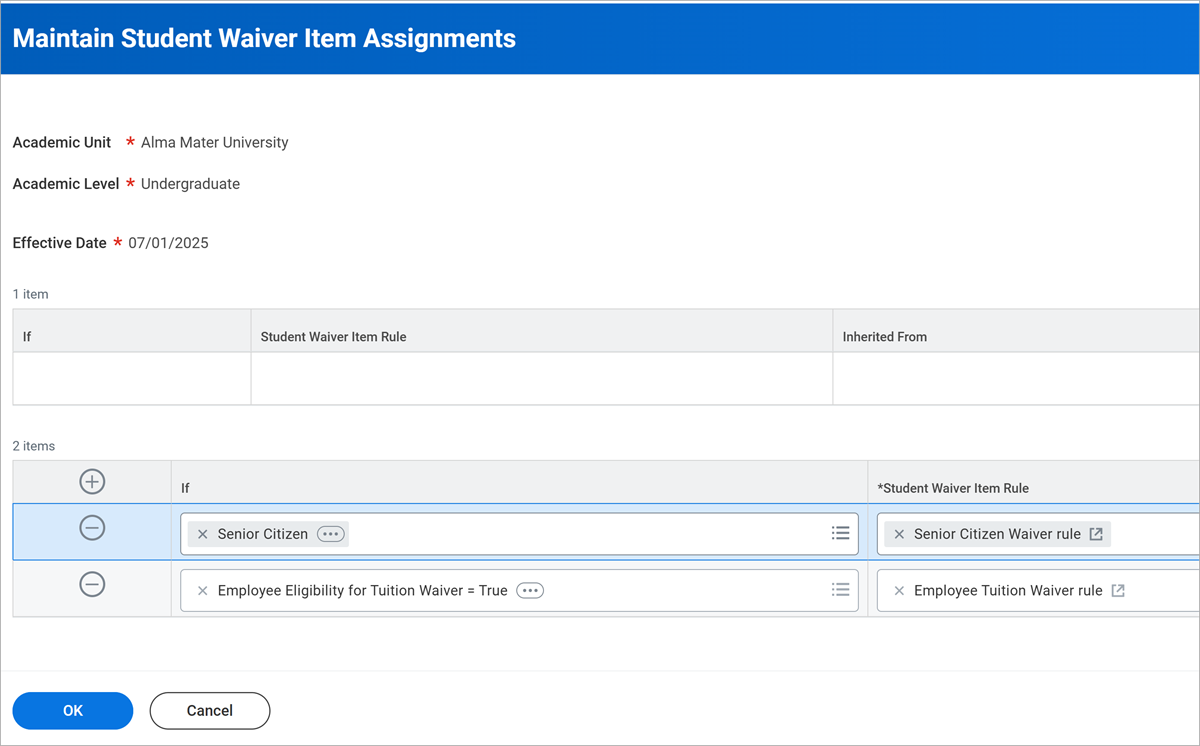Click the Senior Citizen Waiver rule field
Viewport: 1200px width, 746px height.
[1038, 534]
